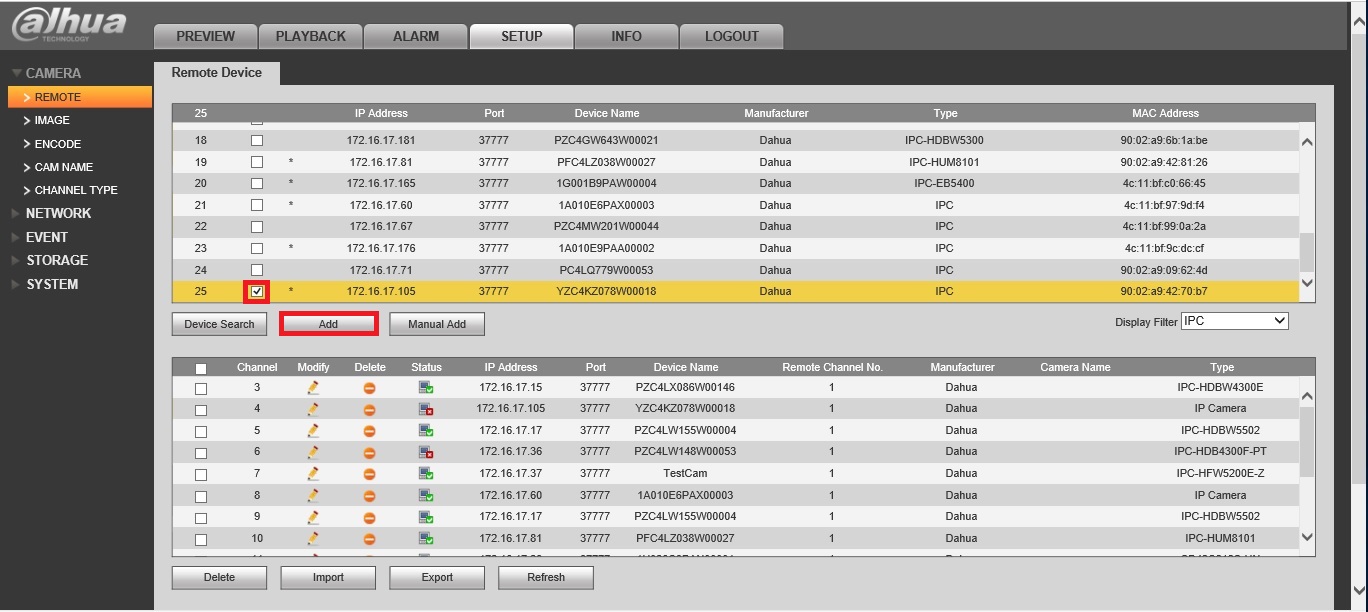Expand the STORAGE menu in the sidebar

(57, 260)
